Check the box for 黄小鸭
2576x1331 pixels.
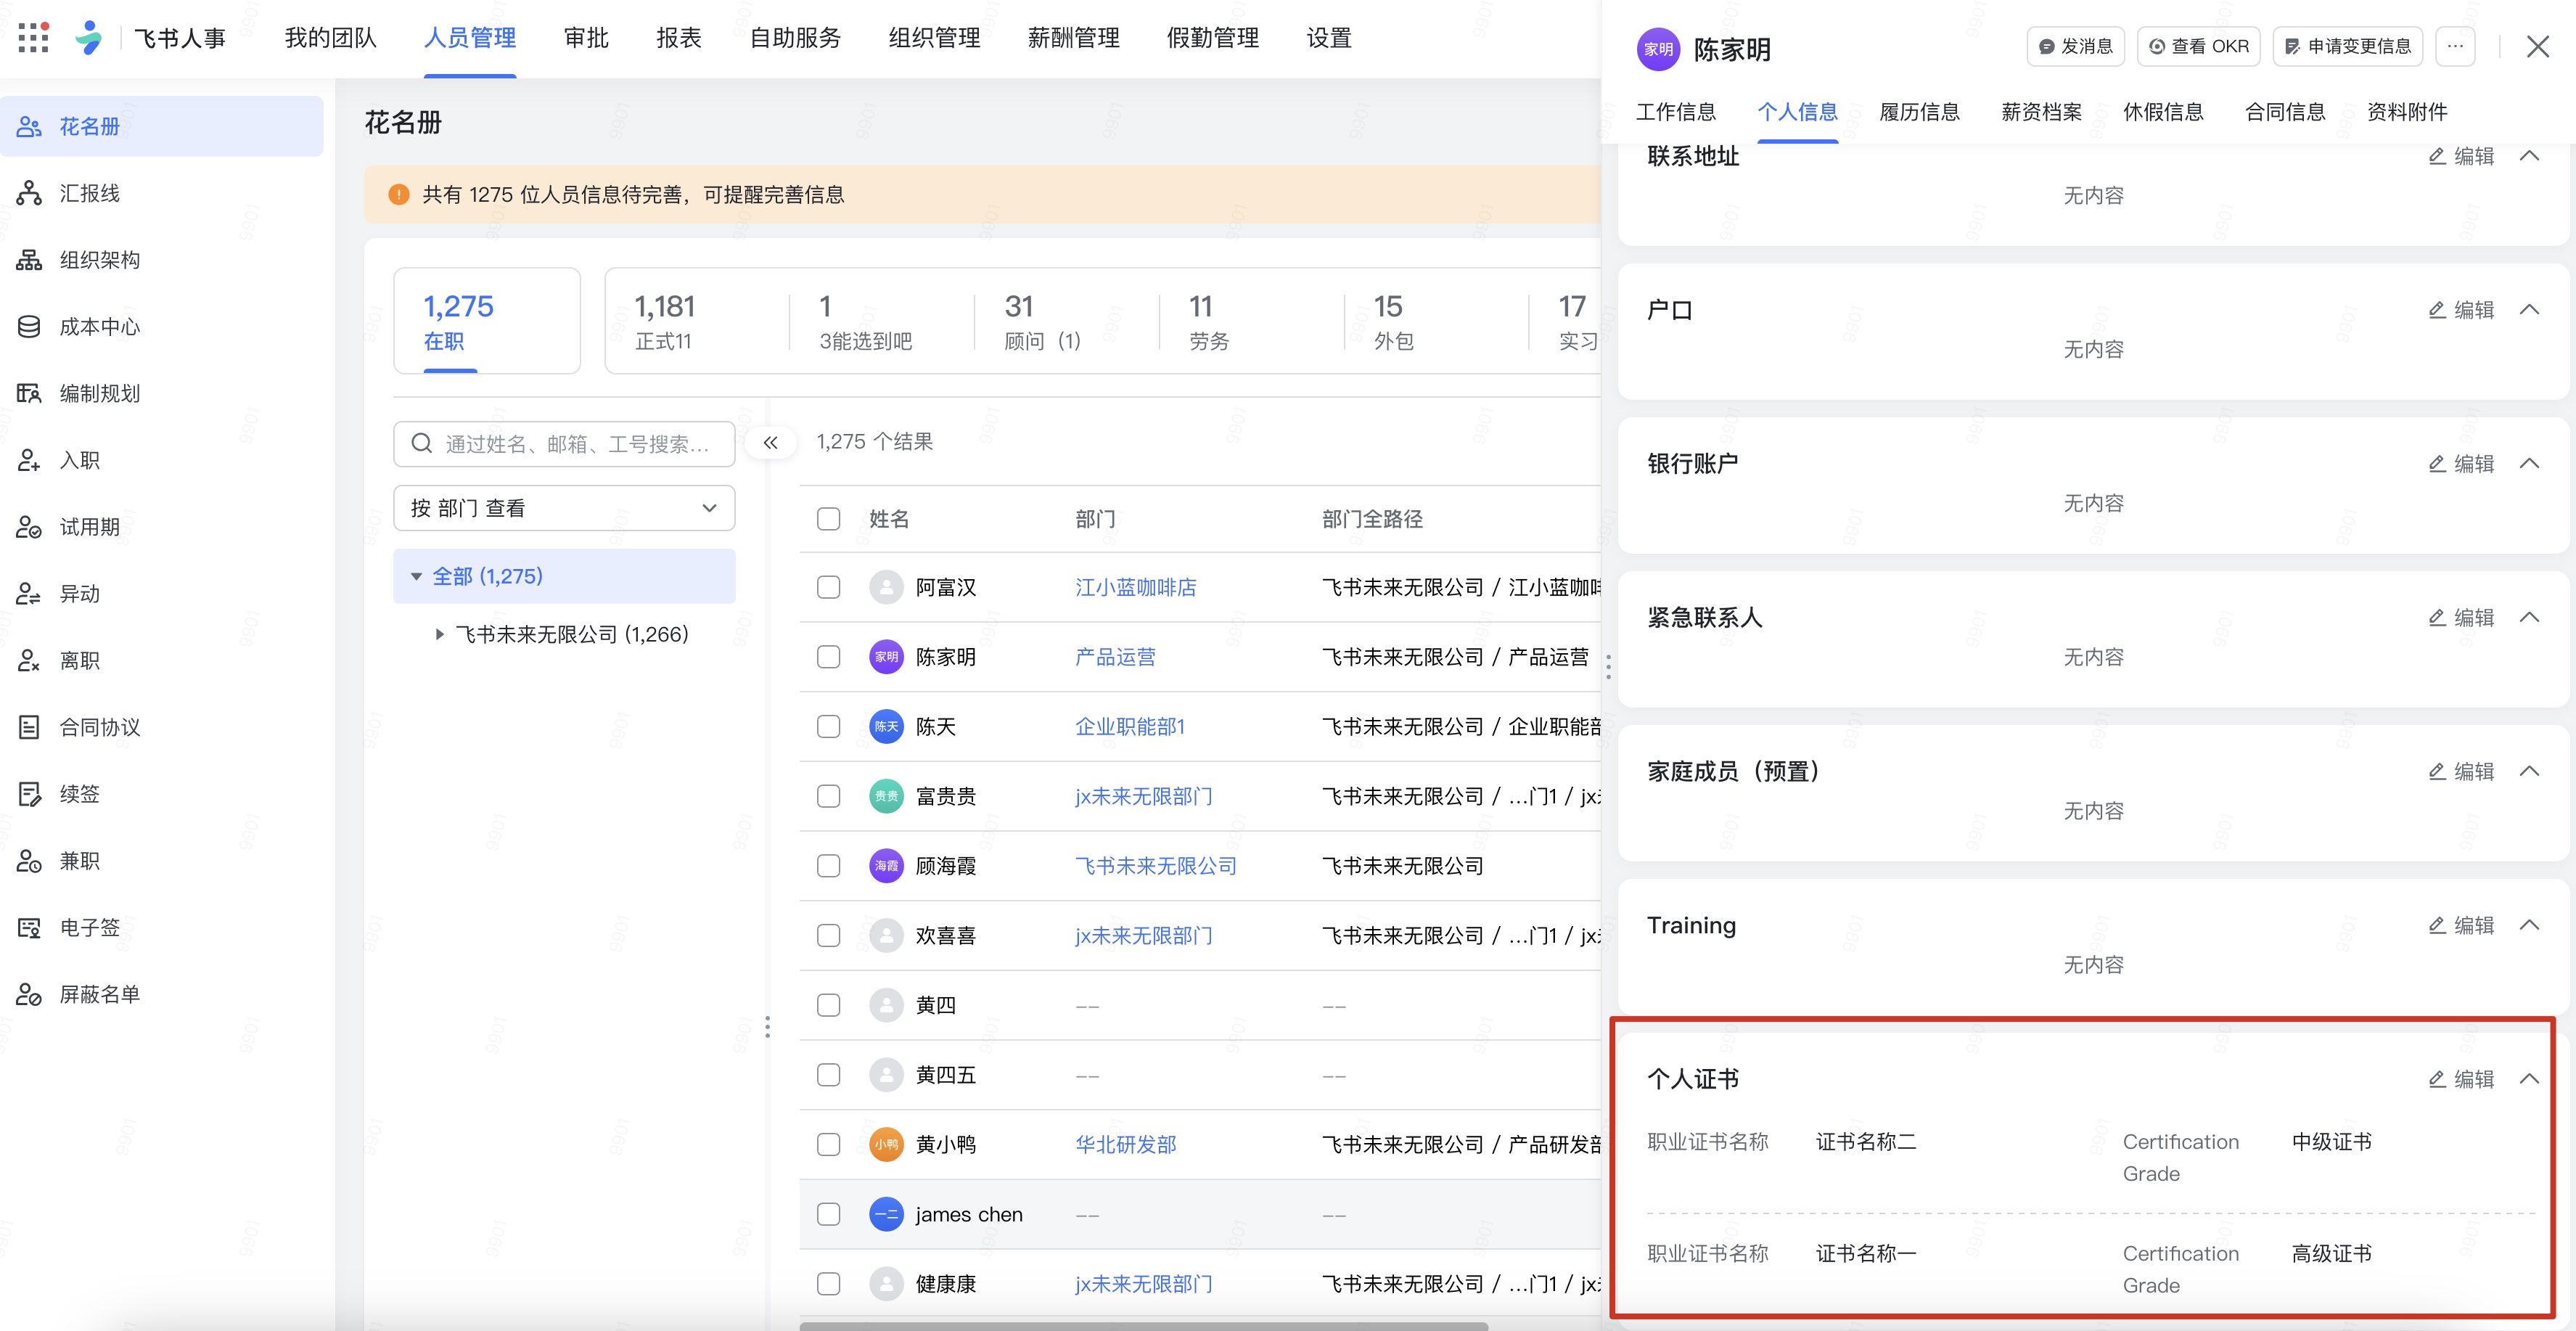point(828,1144)
